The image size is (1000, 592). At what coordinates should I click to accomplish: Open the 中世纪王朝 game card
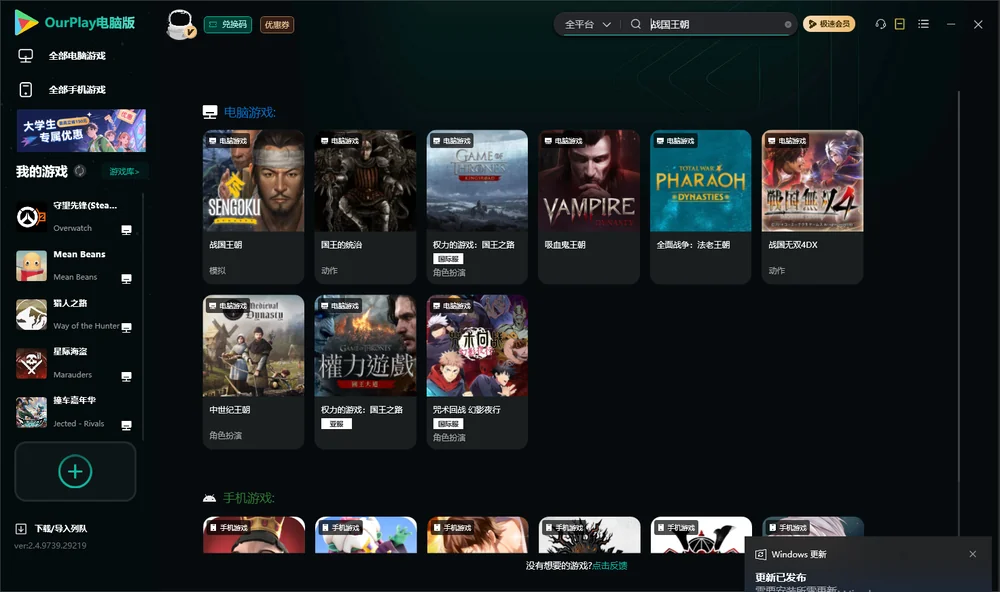click(x=253, y=372)
